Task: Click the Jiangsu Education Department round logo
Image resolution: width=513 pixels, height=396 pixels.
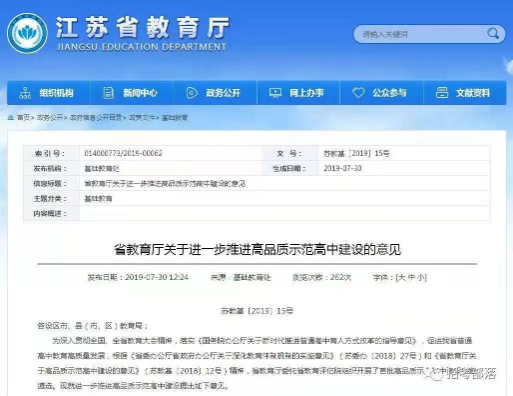Action: [x=27, y=33]
